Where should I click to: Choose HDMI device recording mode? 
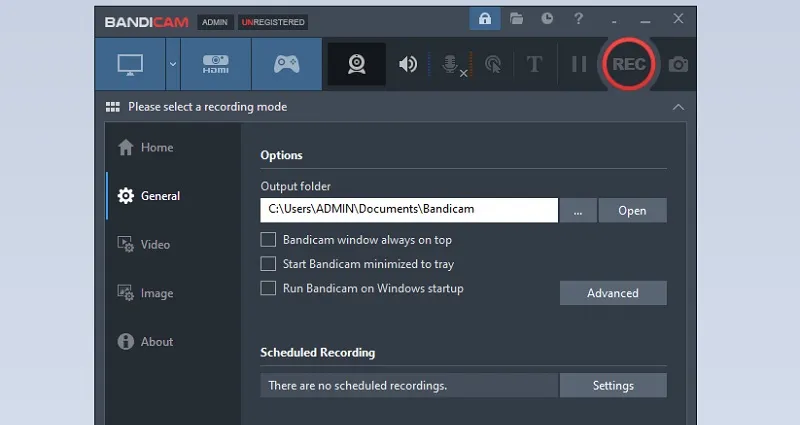[x=216, y=64]
